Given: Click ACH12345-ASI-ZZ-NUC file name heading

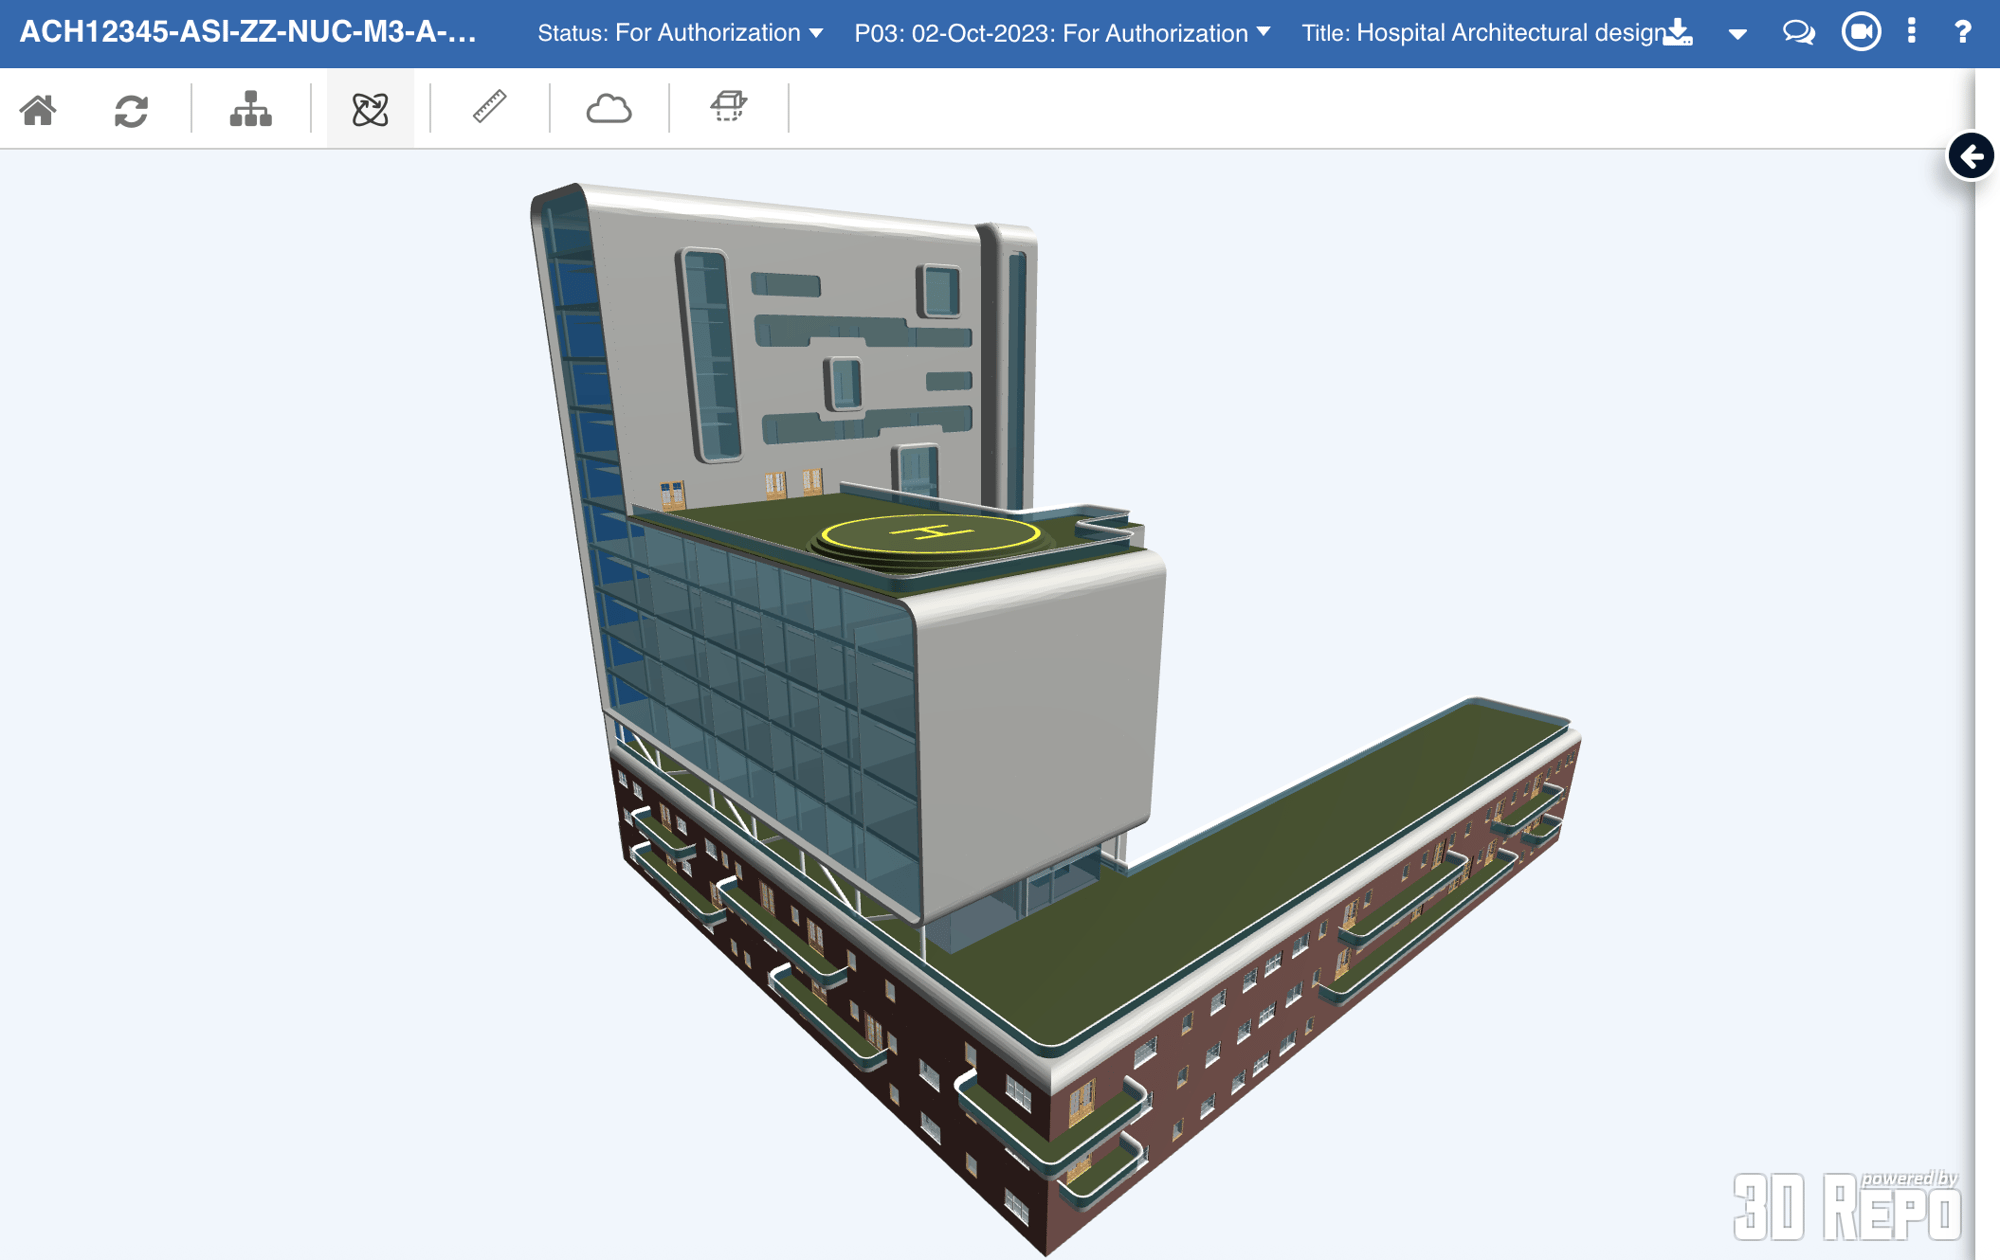Looking at the screenshot, I should point(248,33).
